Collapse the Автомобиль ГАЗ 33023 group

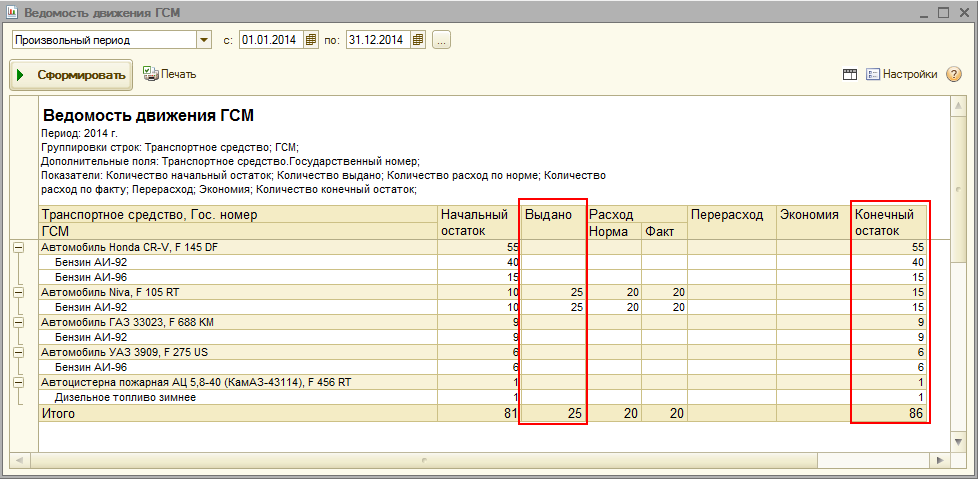pyautogui.click(x=18, y=322)
